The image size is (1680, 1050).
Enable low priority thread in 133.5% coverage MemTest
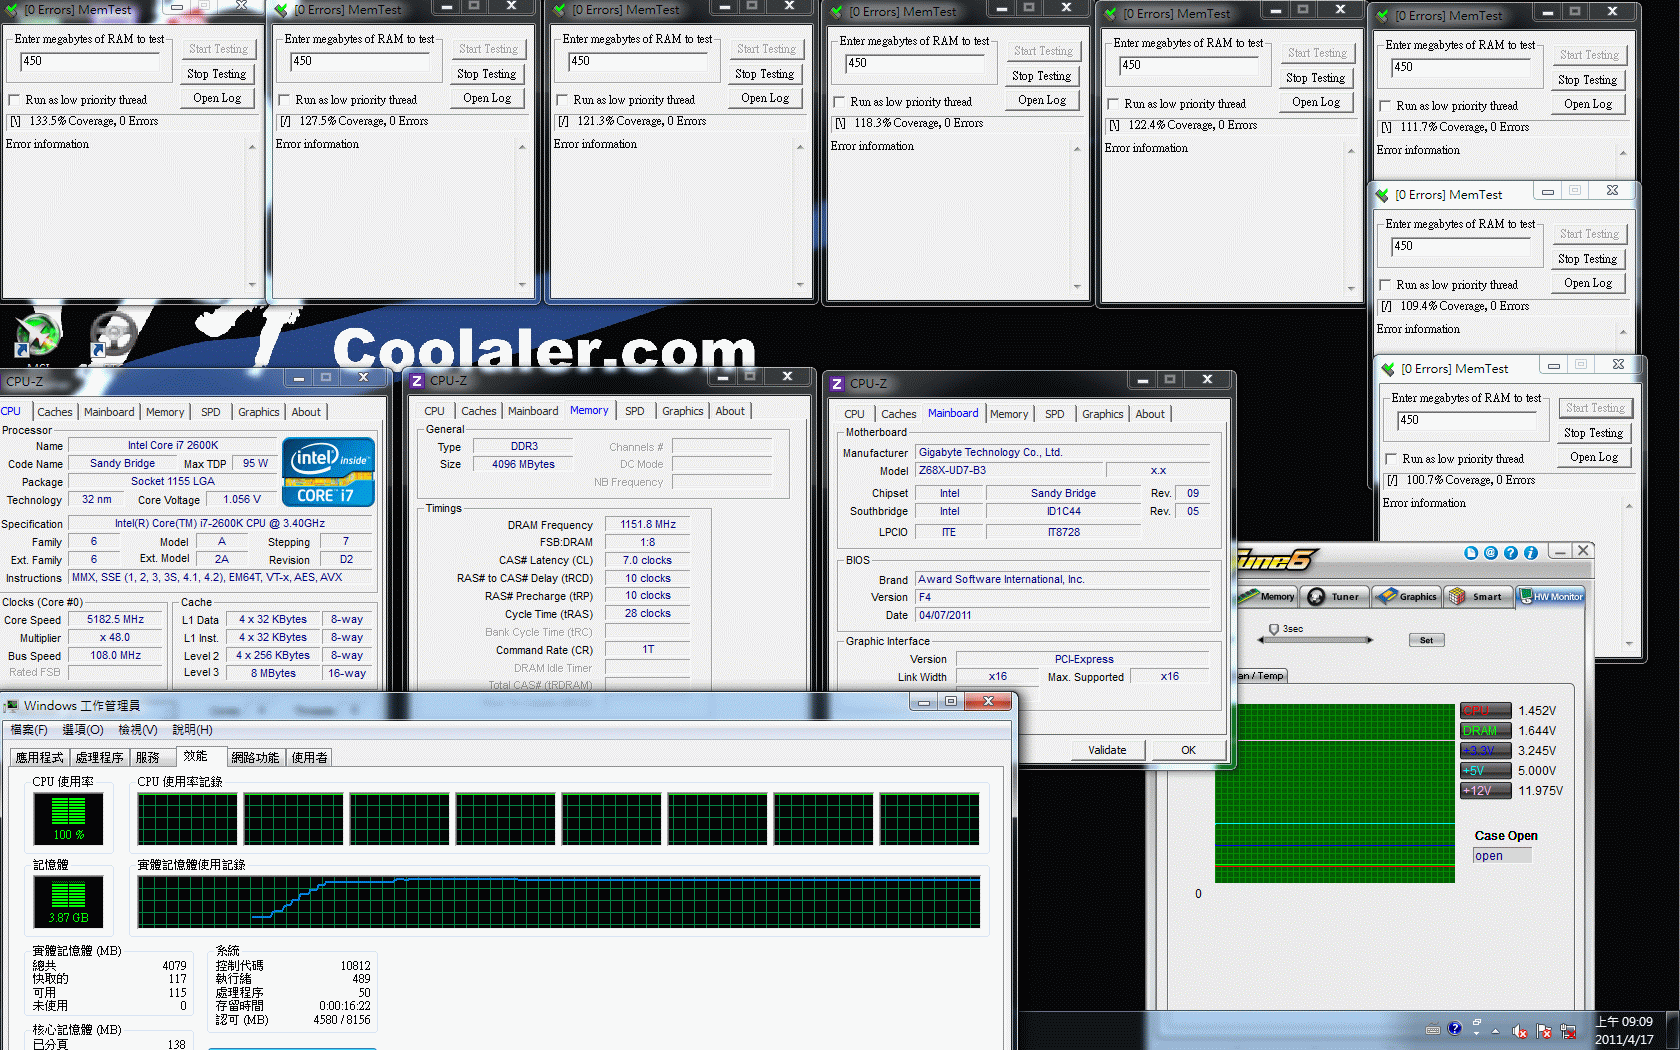click(x=14, y=100)
